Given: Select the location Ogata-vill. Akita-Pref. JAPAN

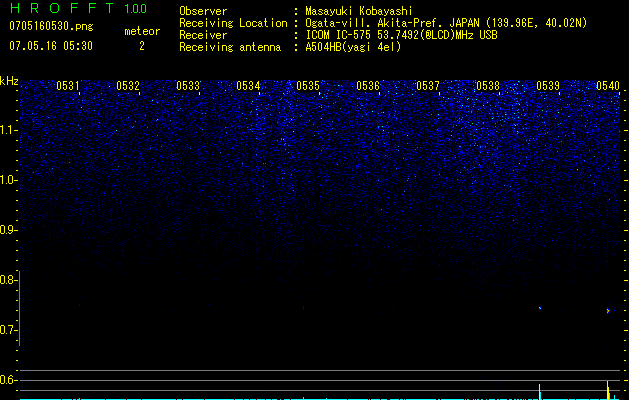Looking at the screenshot, I should click(x=392, y=23).
